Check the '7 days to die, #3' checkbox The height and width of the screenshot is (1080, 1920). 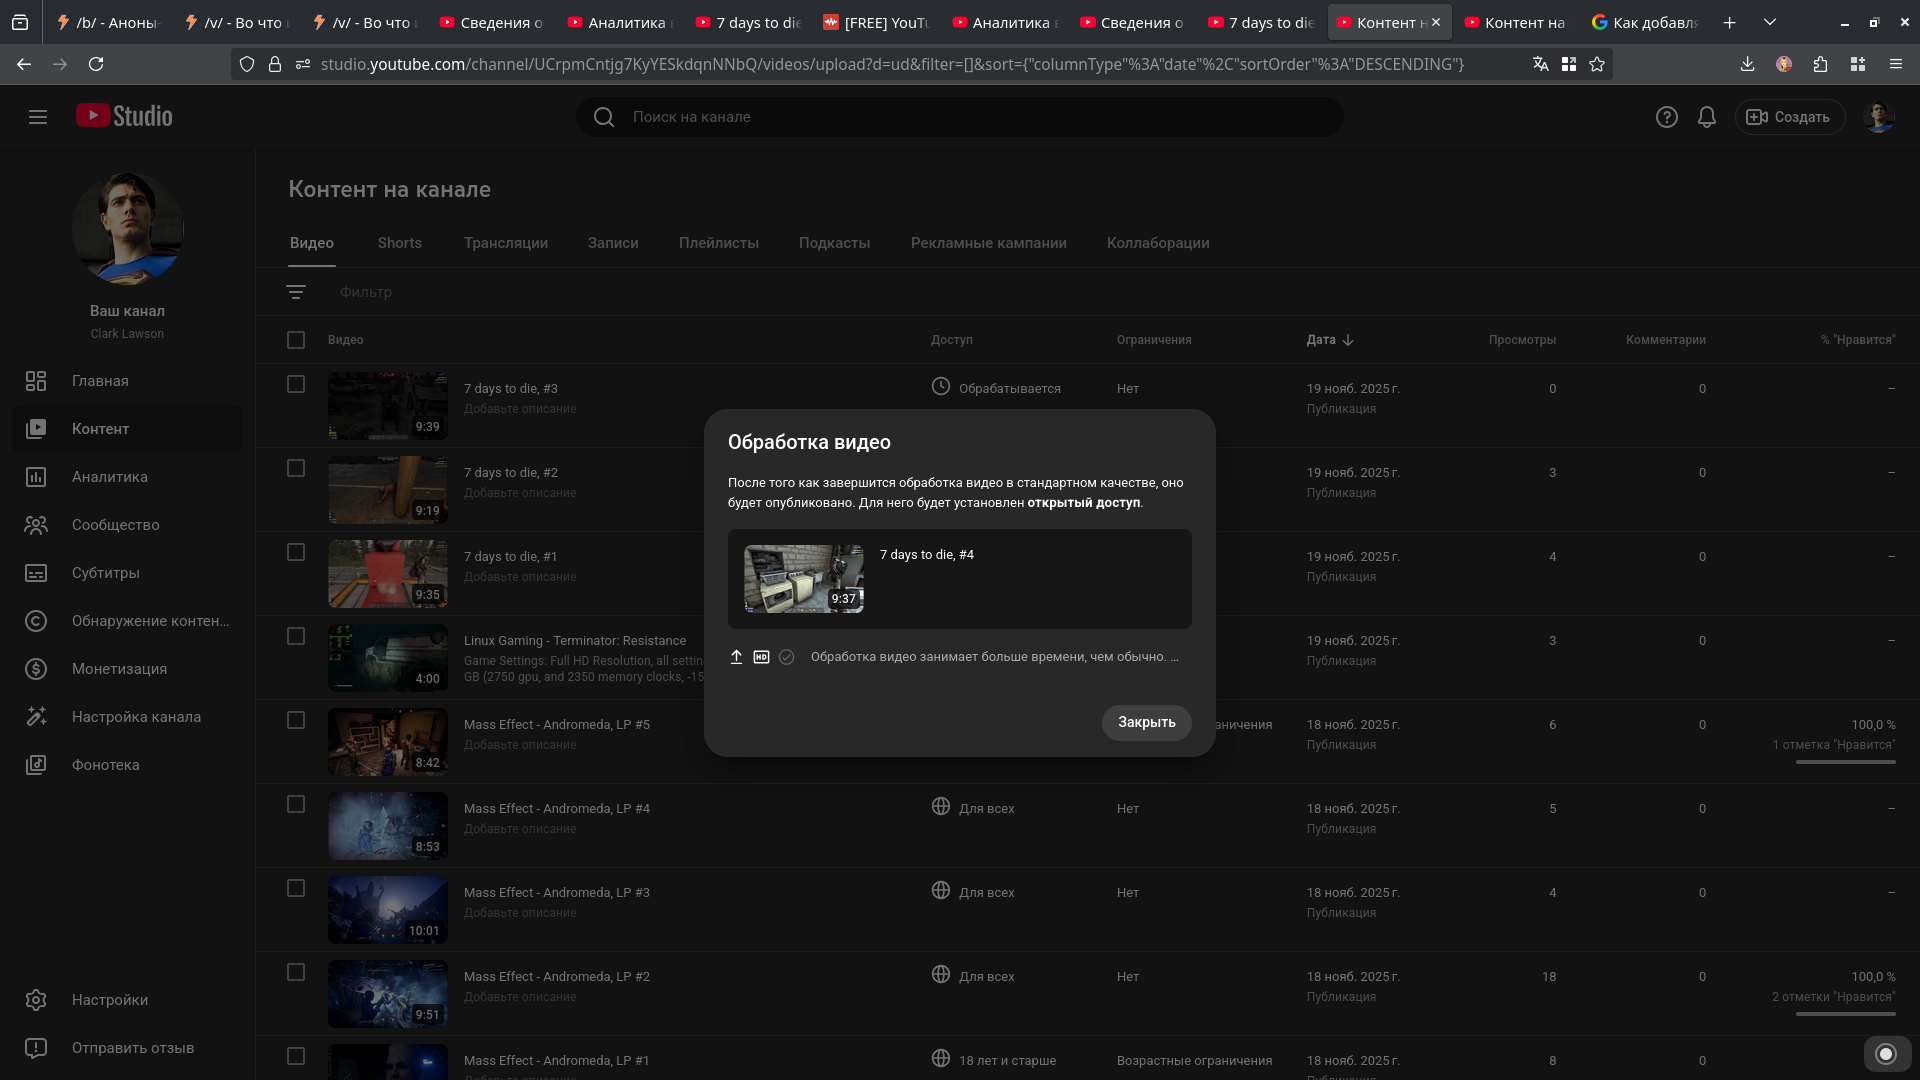[x=296, y=384]
